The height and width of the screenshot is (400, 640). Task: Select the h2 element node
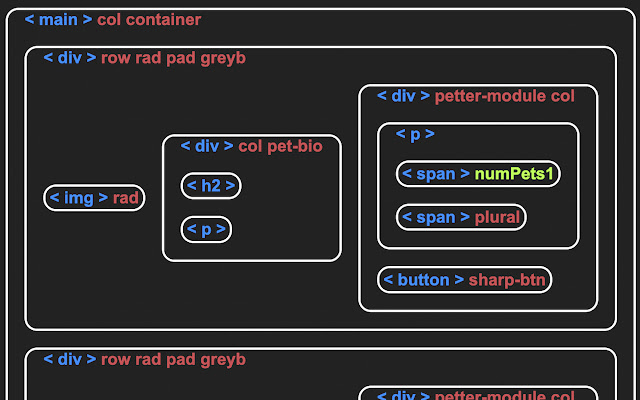211,185
